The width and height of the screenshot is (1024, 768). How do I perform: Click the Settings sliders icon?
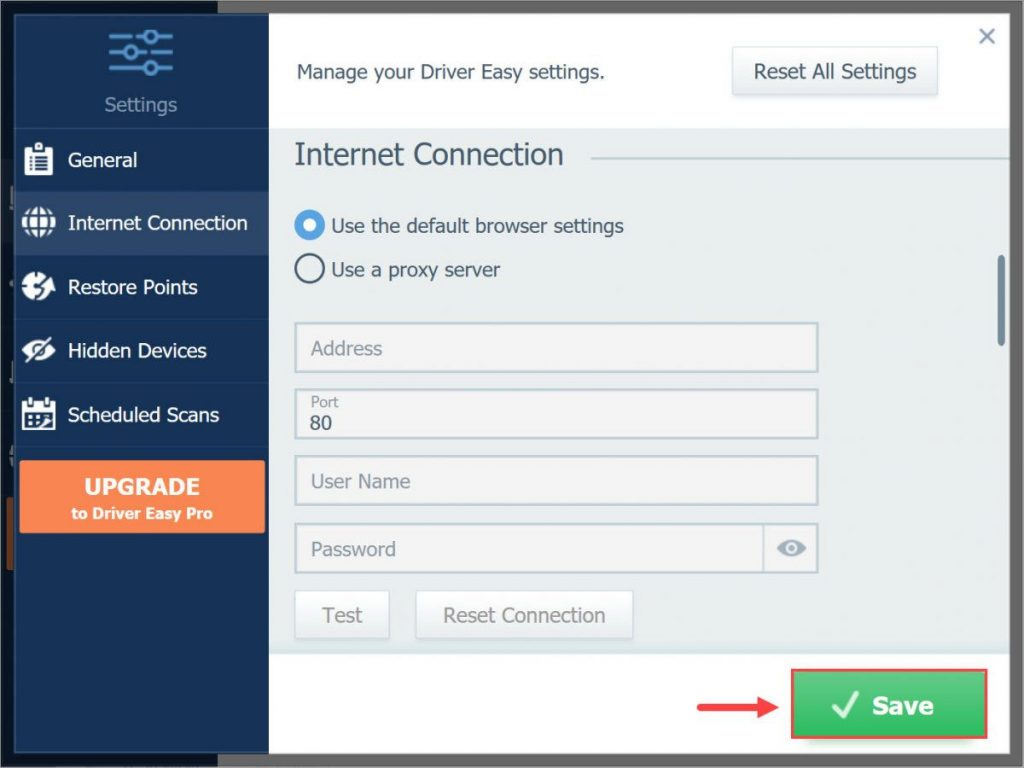point(141,53)
